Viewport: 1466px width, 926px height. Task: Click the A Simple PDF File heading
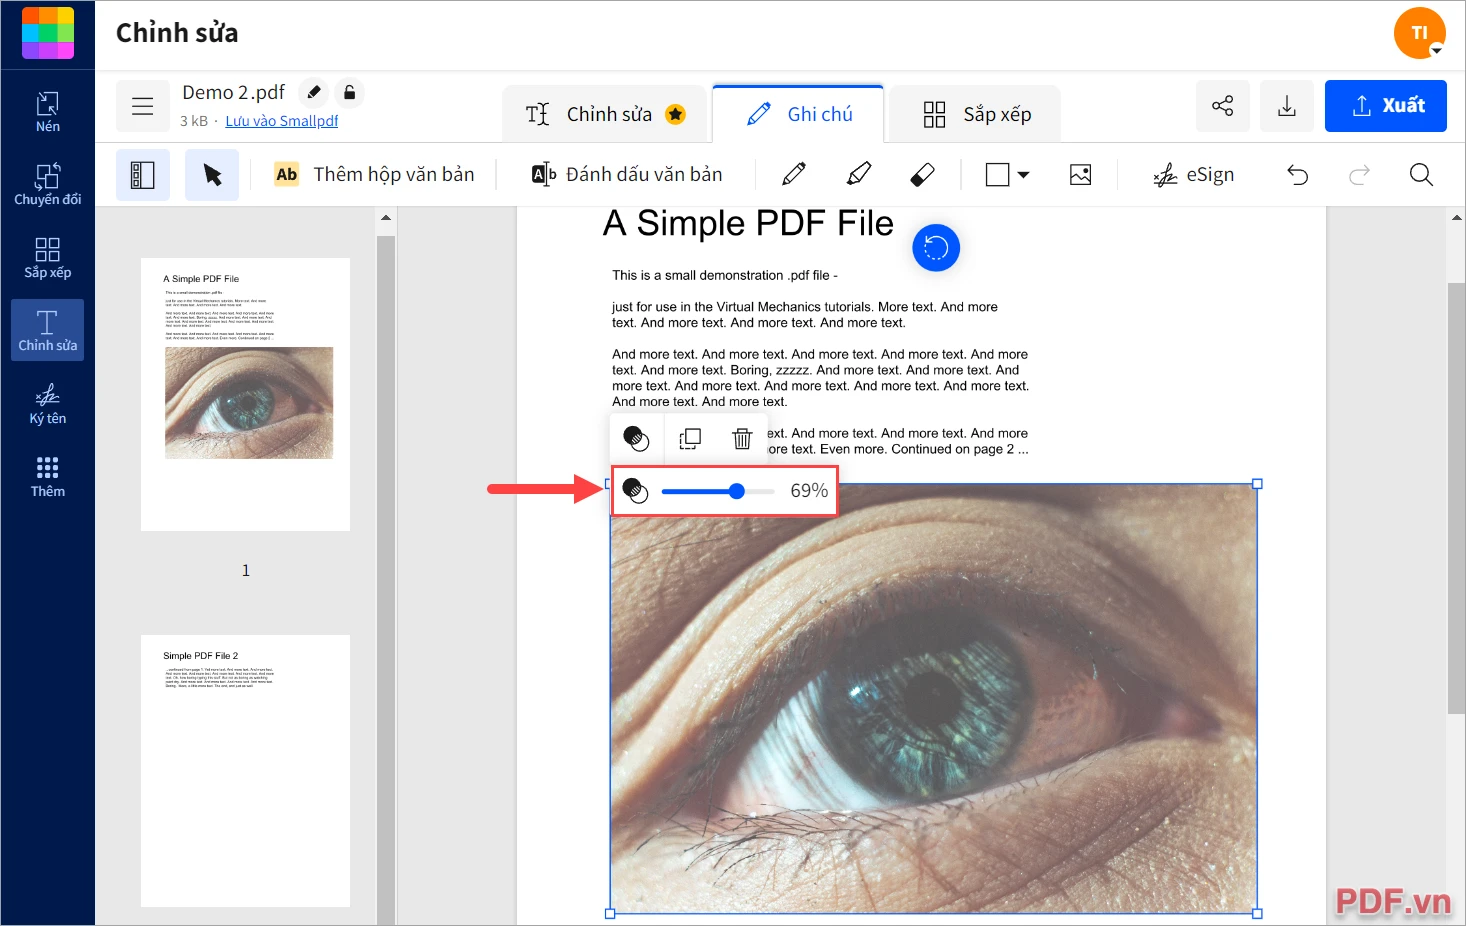[x=748, y=223]
